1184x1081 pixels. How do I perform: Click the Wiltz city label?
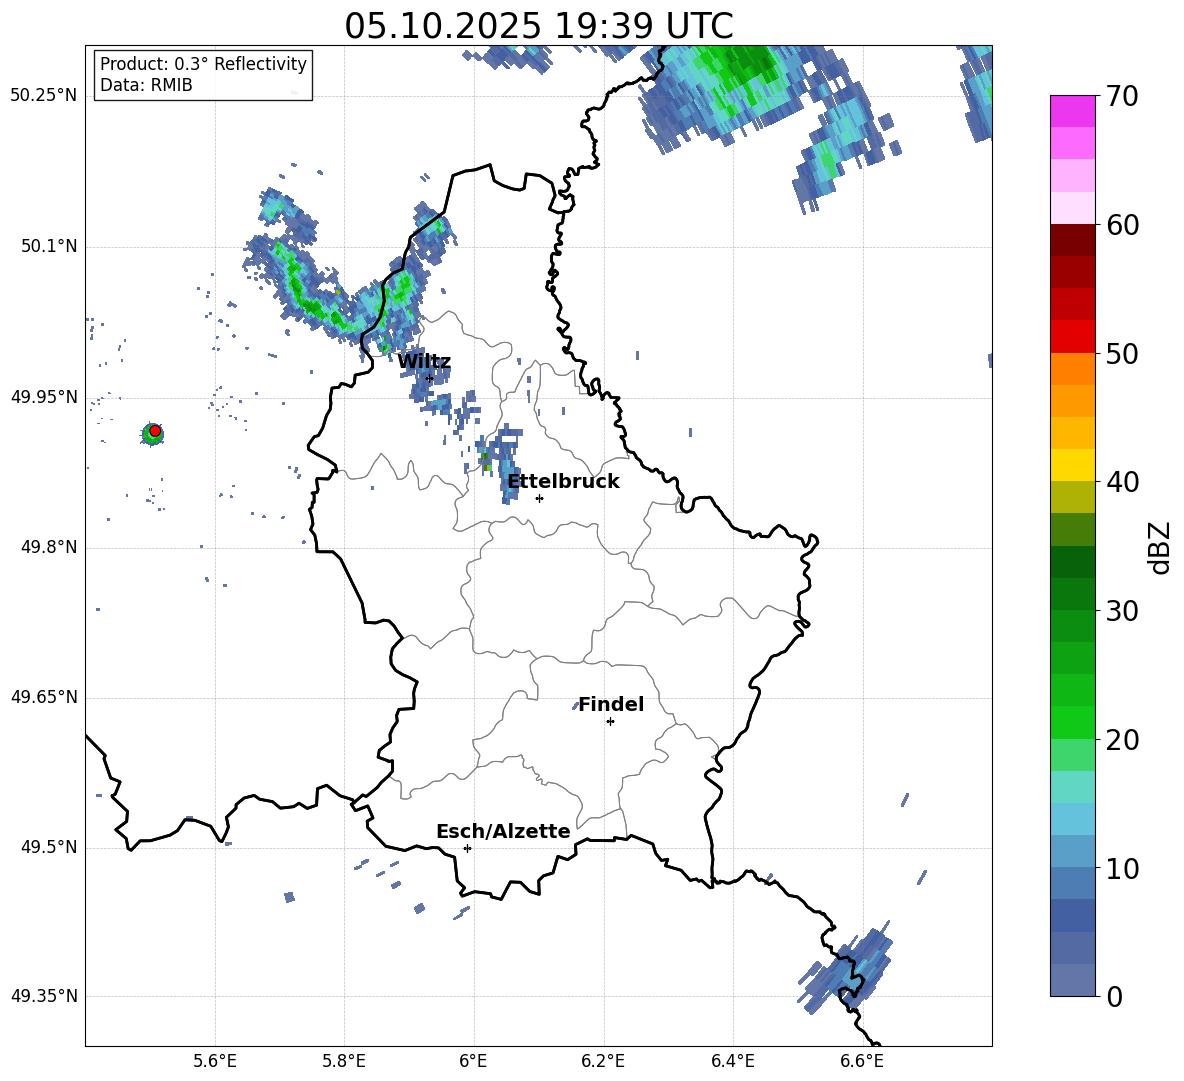[424, 362]
